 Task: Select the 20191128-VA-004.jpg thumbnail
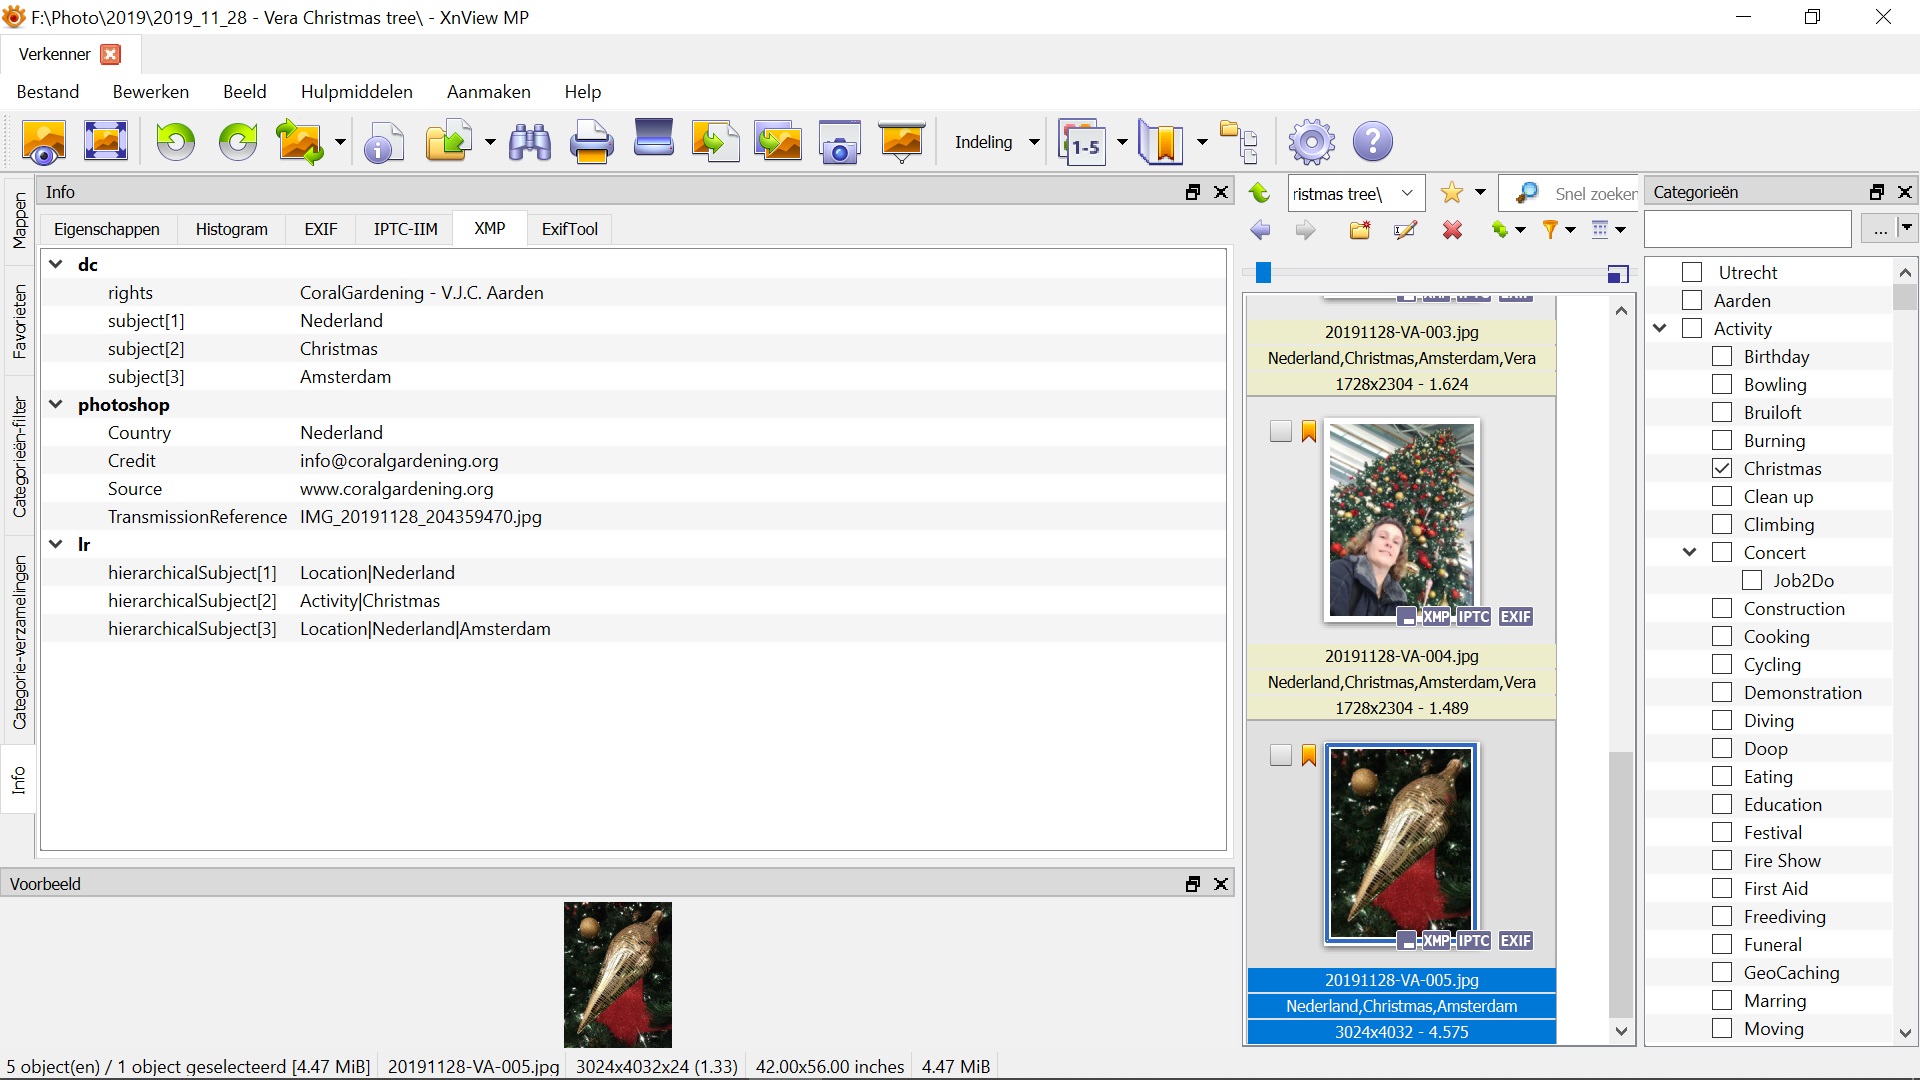pyautogui.click(x=1401, y=520)
